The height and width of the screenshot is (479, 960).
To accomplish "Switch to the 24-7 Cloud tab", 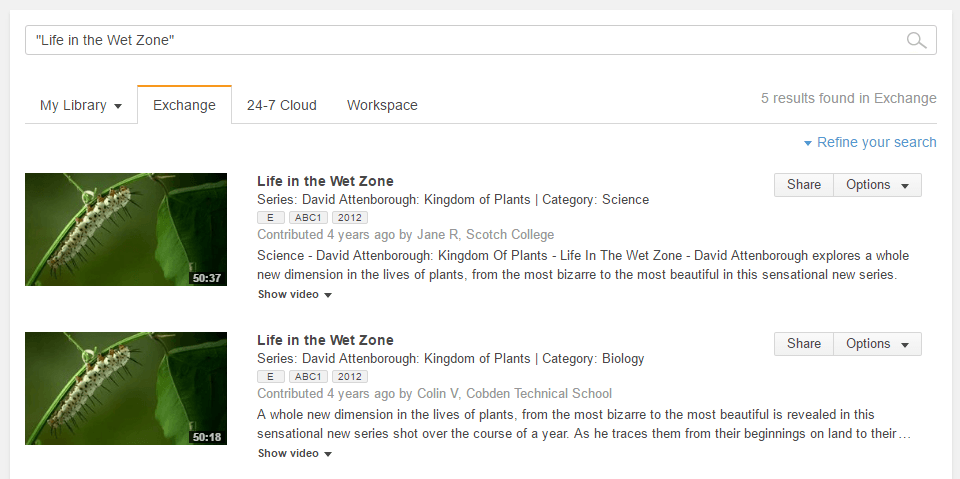I will click(x=282, y=105).
